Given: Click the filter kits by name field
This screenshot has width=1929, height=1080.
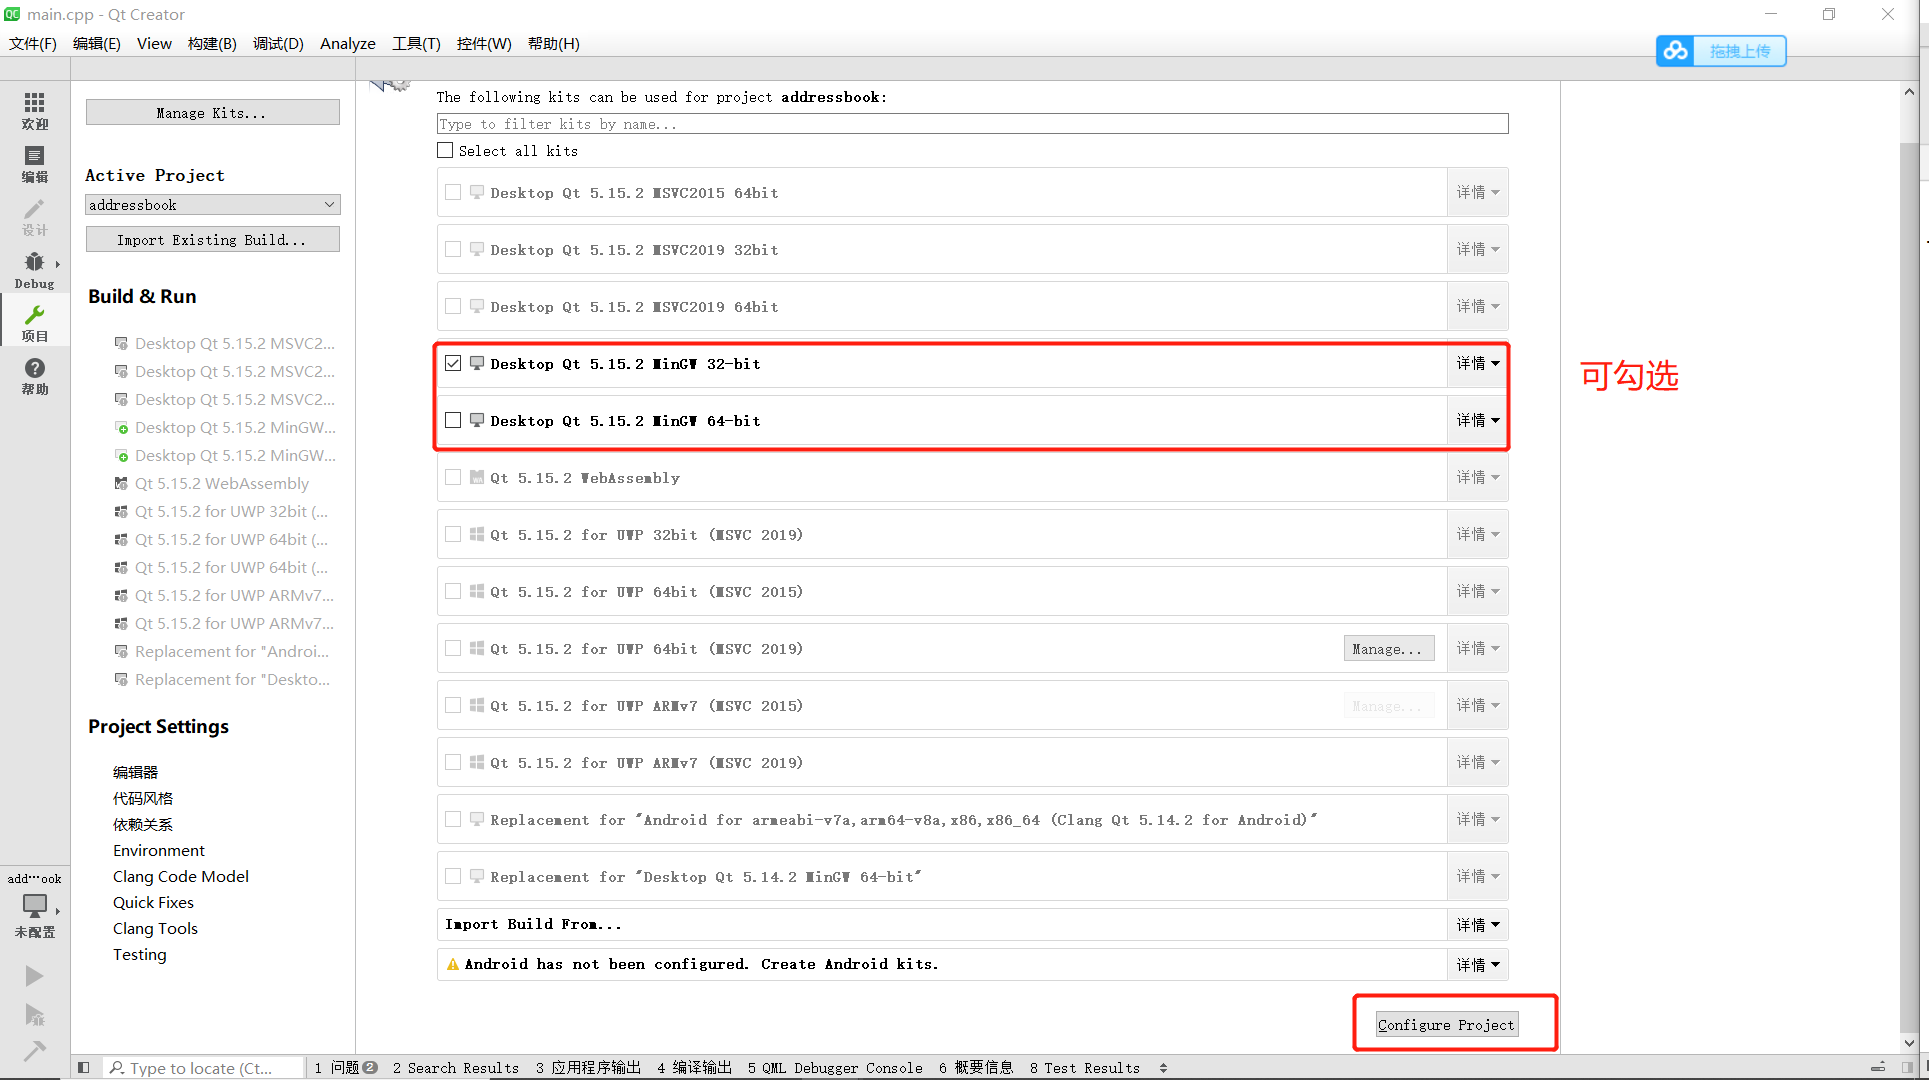Looking at the screenshot, I should (x=972, y=124).
